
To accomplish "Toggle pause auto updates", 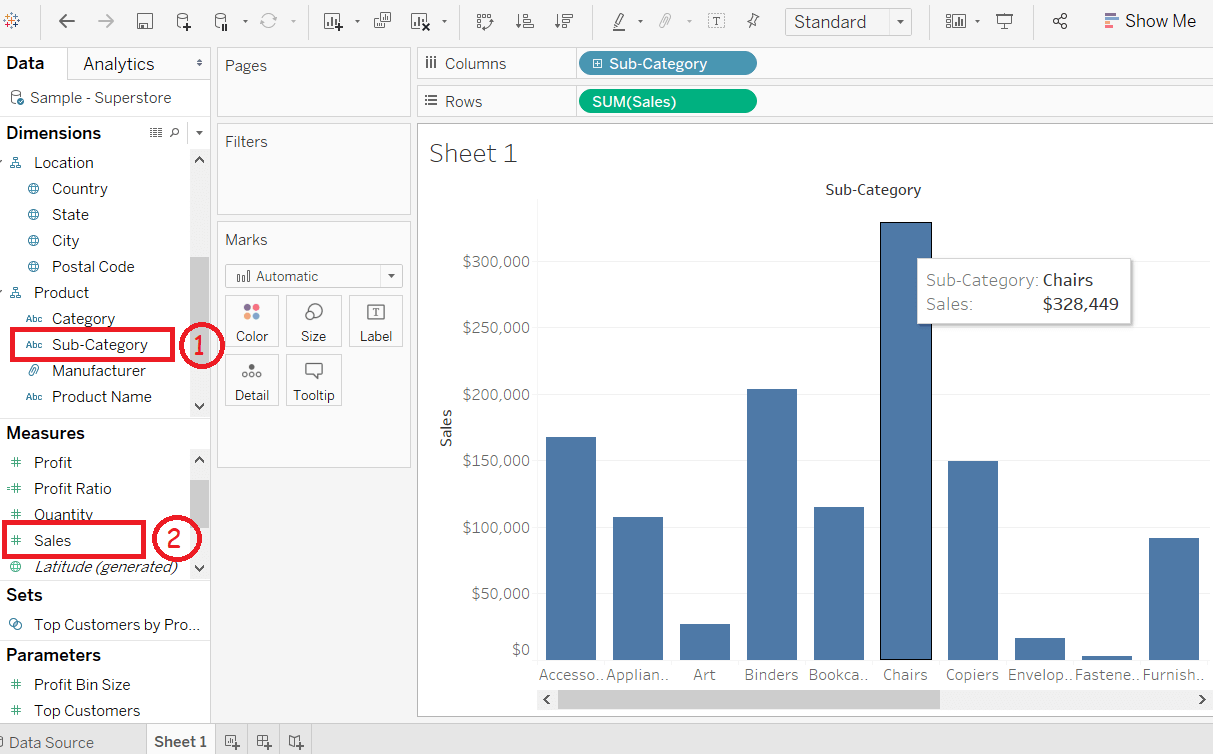I will [x=221, y=21].
